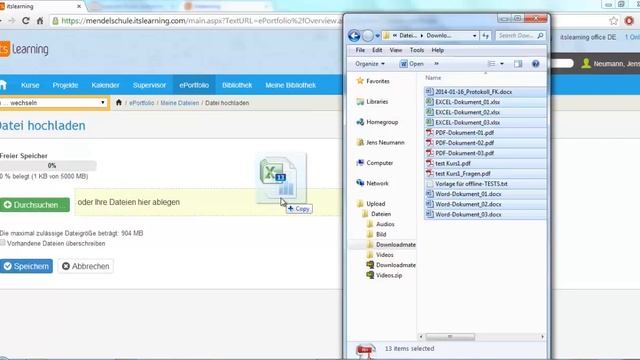The height and width of the screenshot is (360, 640).
Task: Toggle Vorhandene Dateien überschreiben checkbox
Action: [3, 243]
